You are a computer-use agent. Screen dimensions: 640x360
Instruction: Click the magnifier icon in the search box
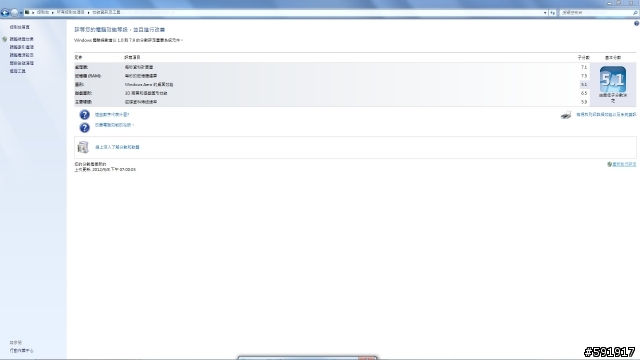coord(635,13)
